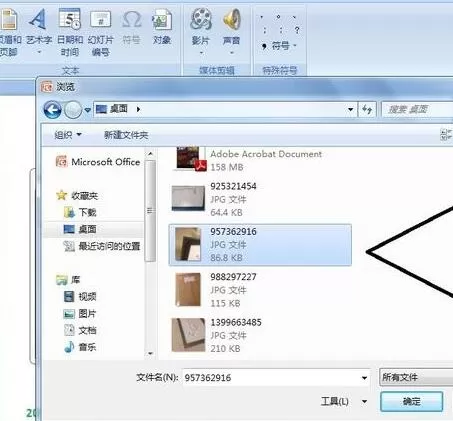The height and width of the screenshot is (421, 453).
Task: Expand the Sound (声音) dropdown arrow
Action: [232, 53]
